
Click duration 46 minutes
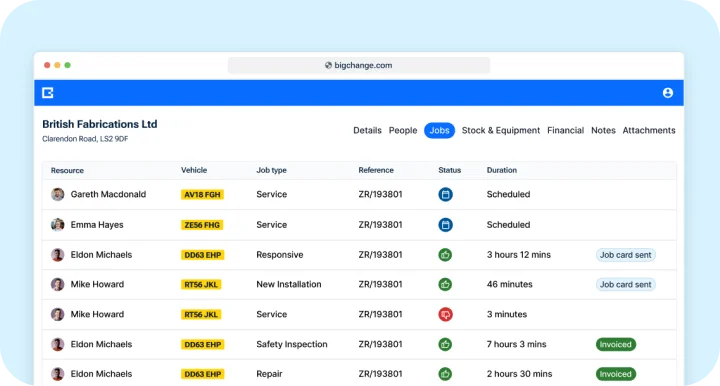(x=510, y=285)
